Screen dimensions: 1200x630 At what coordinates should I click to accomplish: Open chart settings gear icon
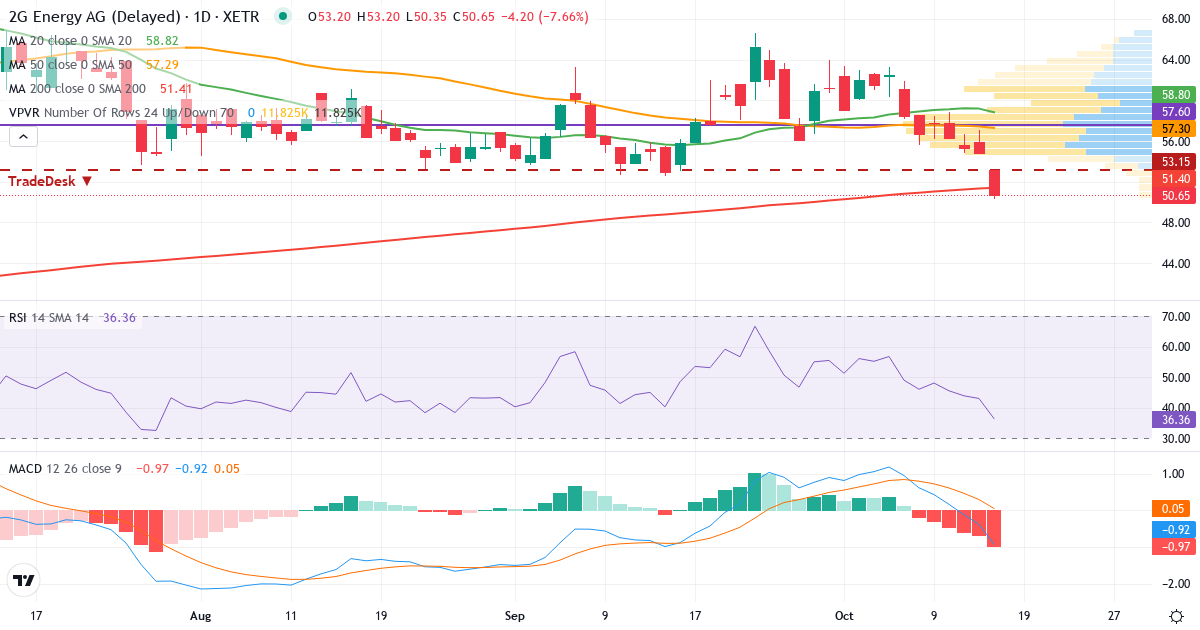click(1176, 614)
